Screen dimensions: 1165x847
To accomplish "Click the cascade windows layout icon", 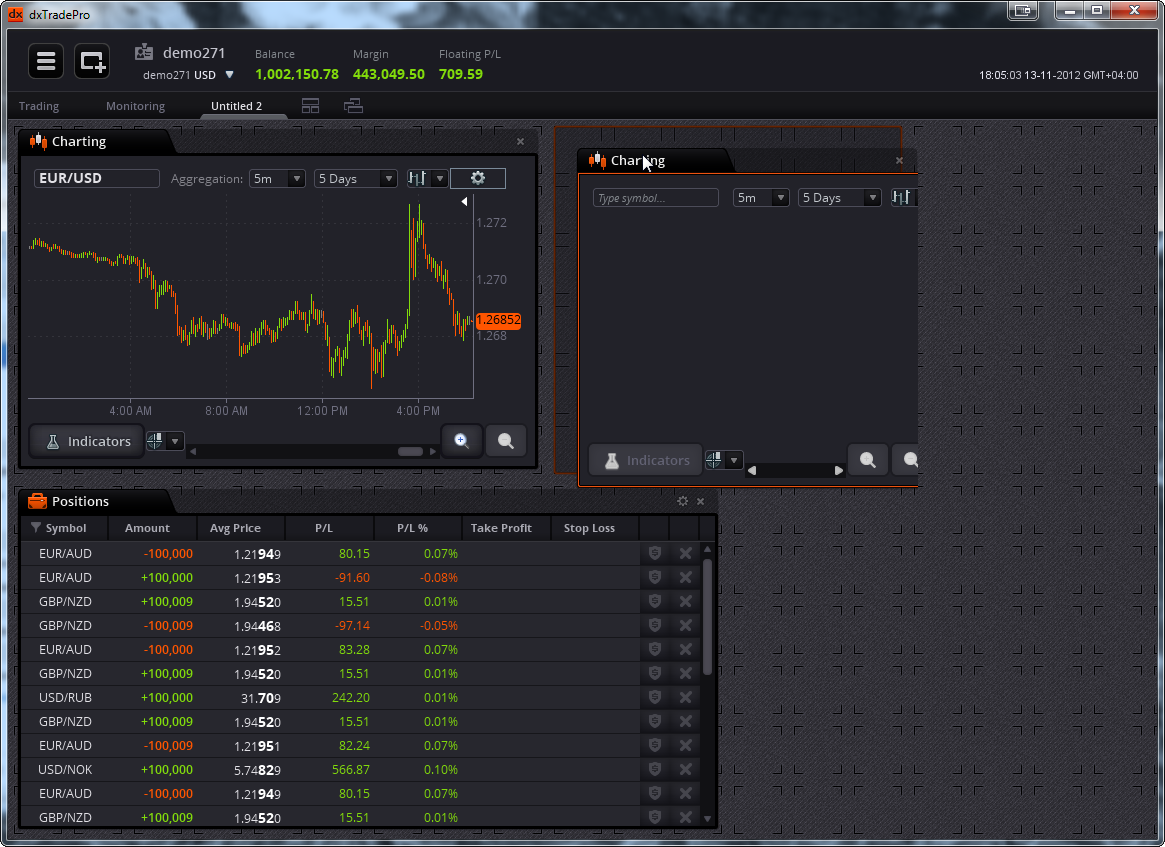I will point(353,106).
